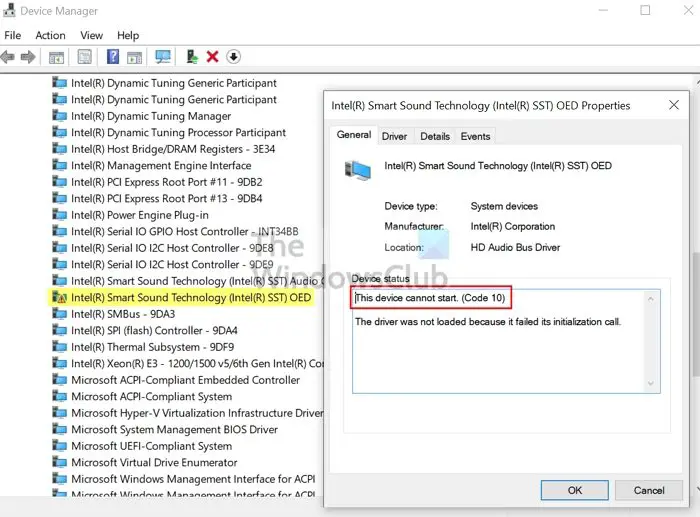Click device icon beside Intel(R) SMBus - 9DA3
This screenshot has width=700, height=517.
pyautogui.click(x=59, y=314)
